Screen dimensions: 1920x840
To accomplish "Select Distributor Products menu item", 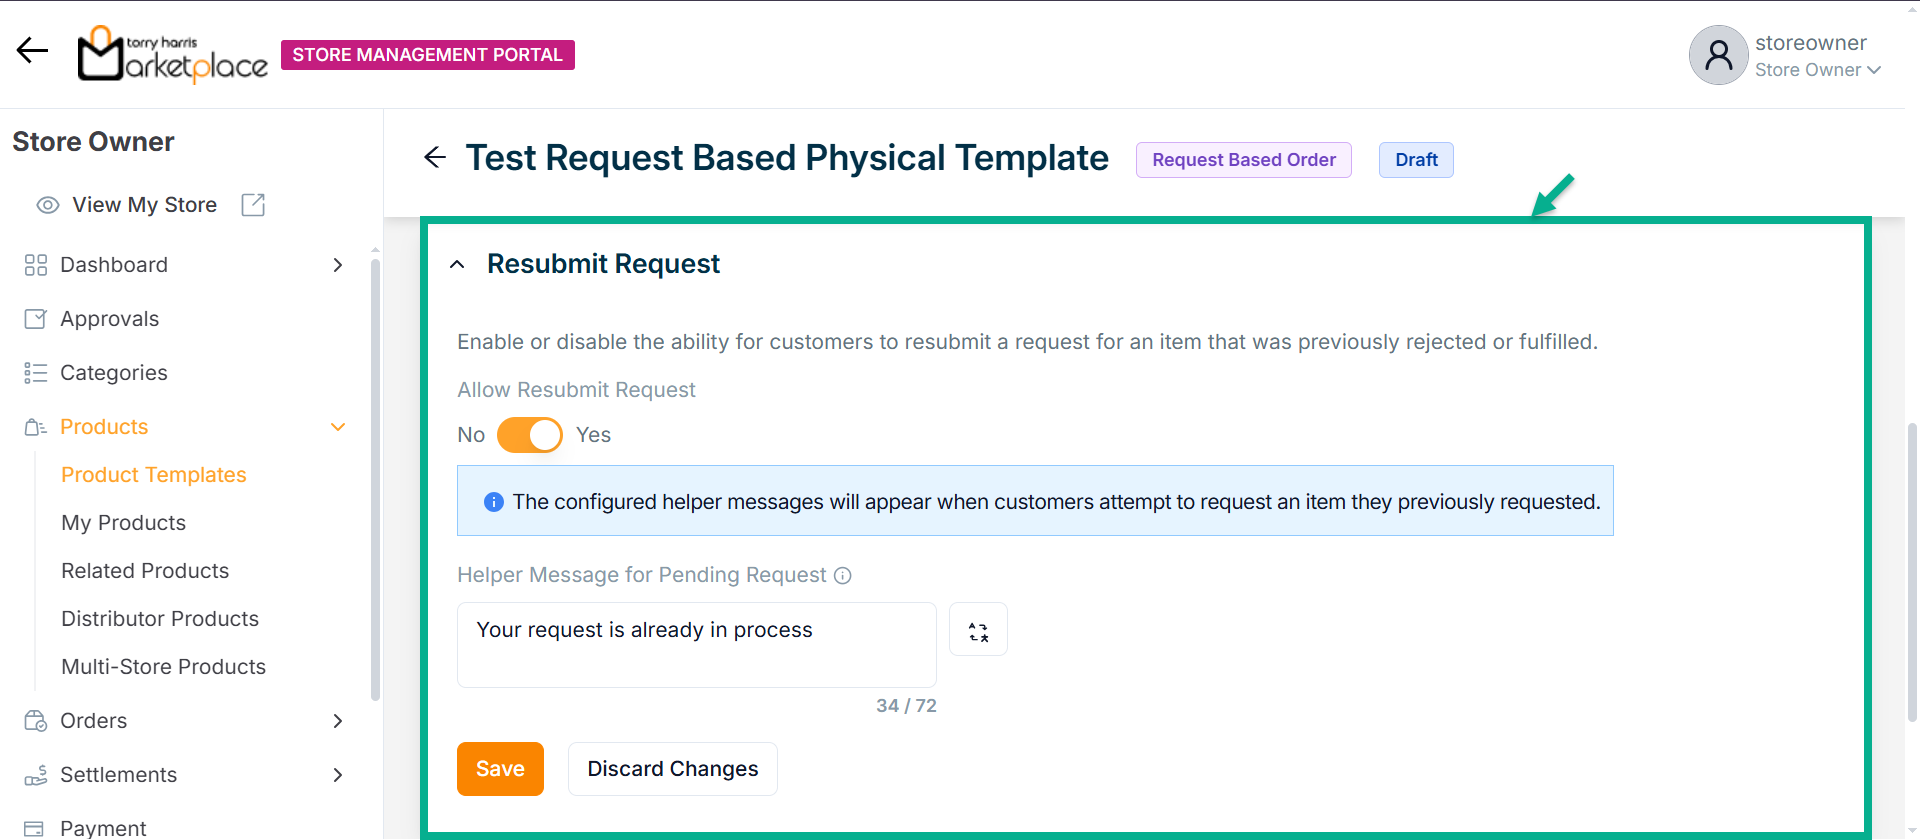I will [160, 619].
